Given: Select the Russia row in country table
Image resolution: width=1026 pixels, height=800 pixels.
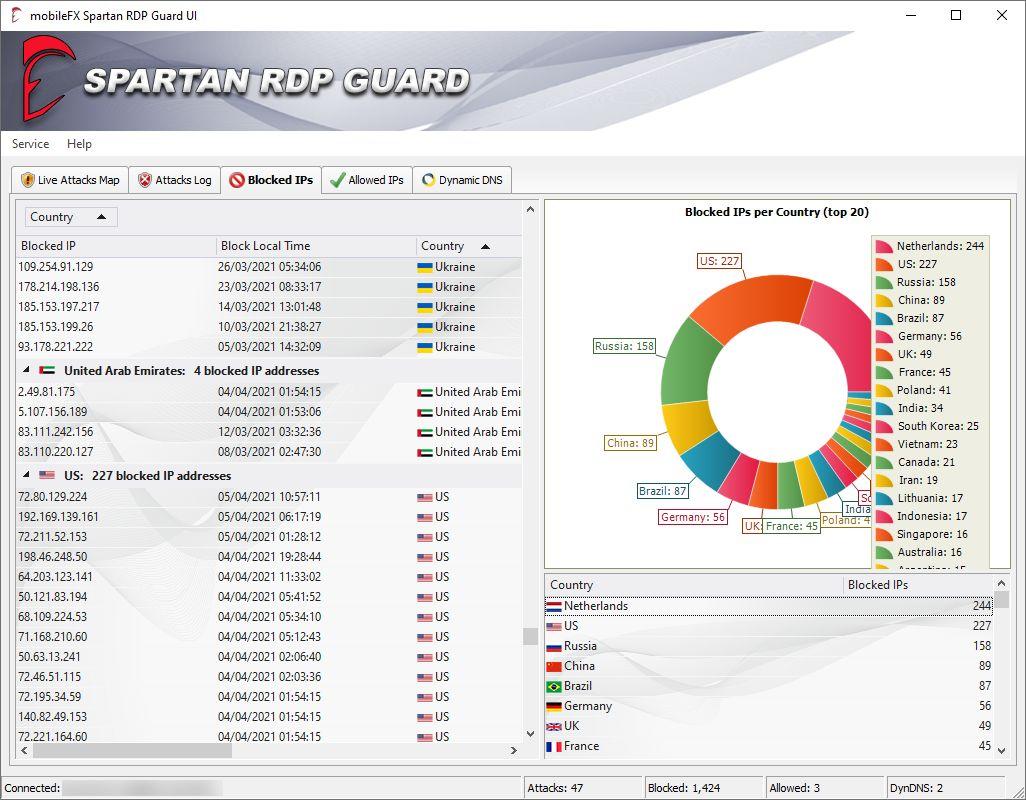Looking at the screenshot, I should [x=768, y=646].
